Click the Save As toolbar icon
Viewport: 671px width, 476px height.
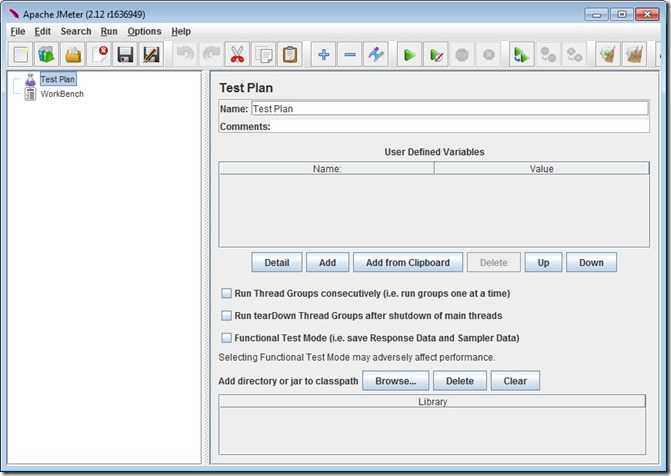click(x=151, y=54)
